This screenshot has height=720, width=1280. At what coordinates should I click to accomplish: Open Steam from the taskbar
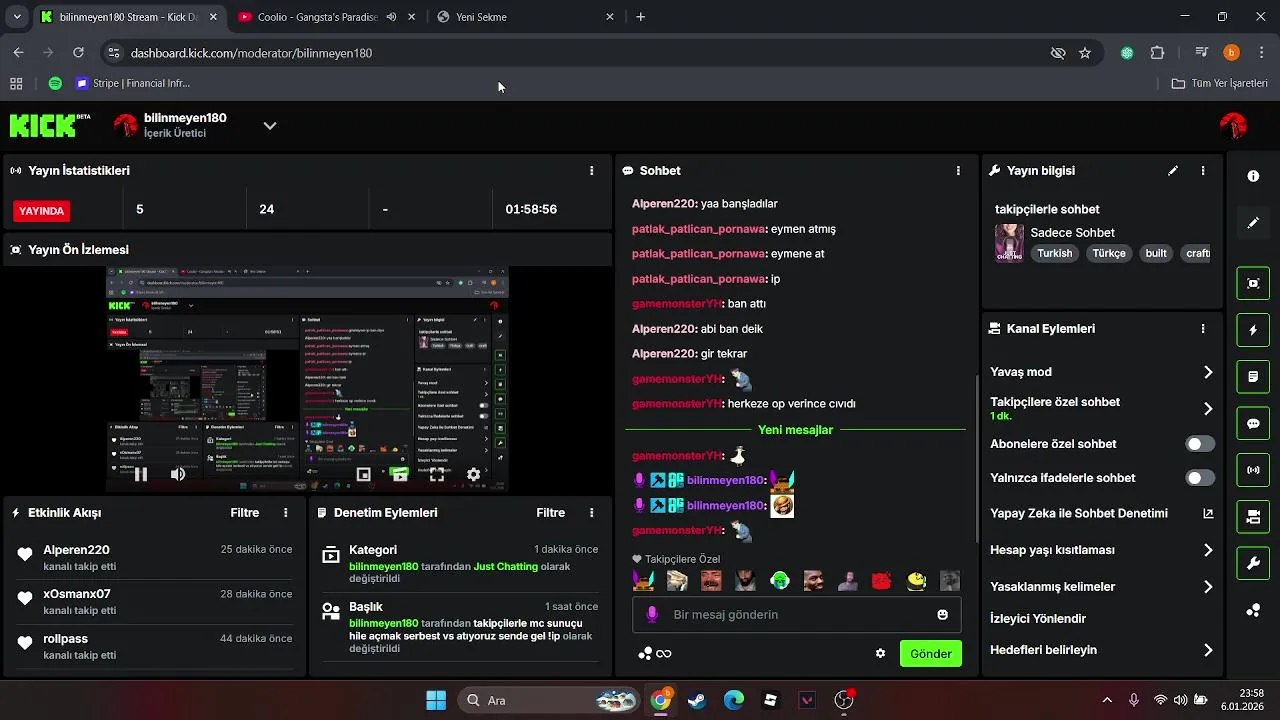pos(697,700)
